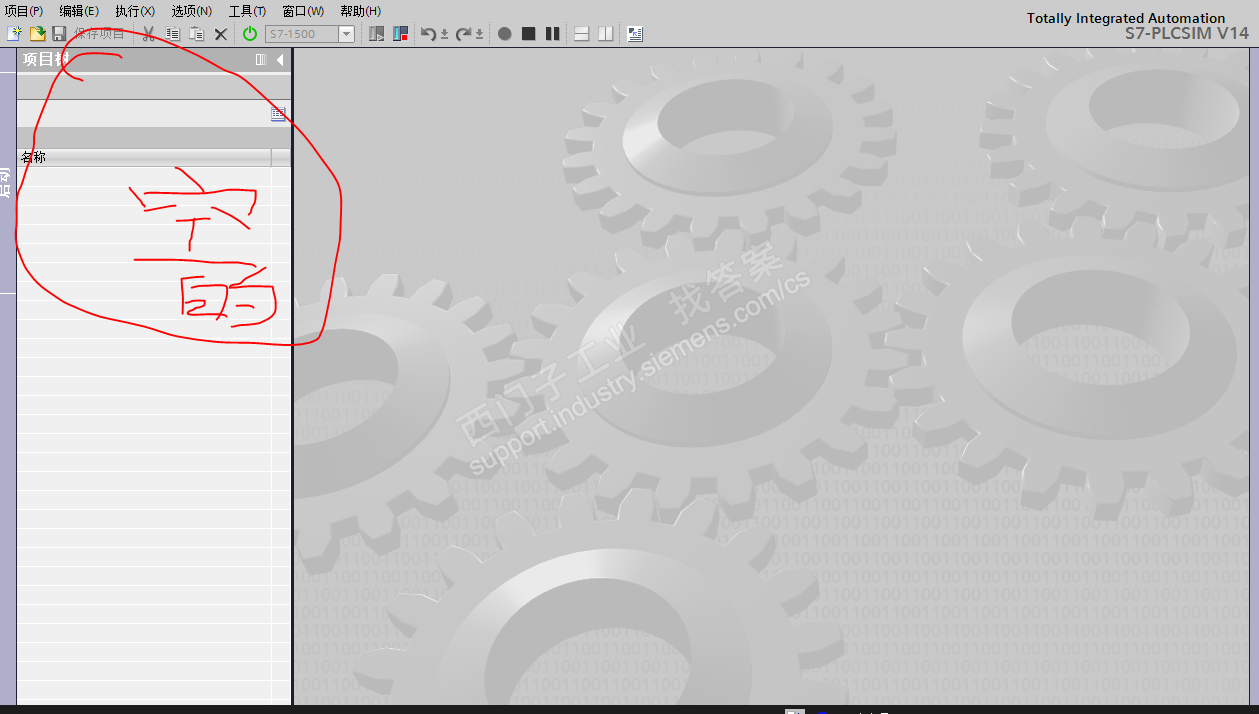The image size is (1259, 714).
Task: Open the 工具(T) menu
Action: click(248, 11)
